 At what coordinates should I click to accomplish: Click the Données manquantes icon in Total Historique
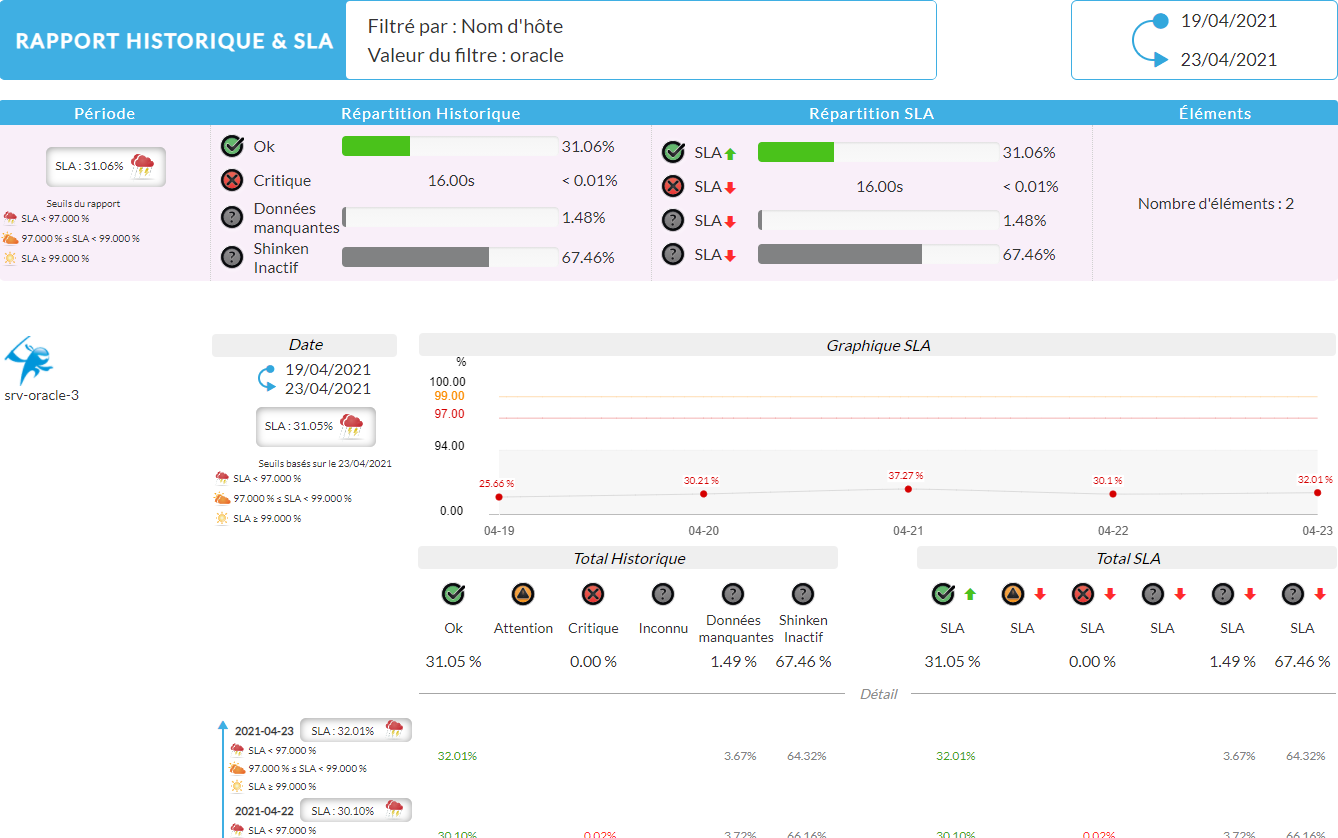pos(733,595)
